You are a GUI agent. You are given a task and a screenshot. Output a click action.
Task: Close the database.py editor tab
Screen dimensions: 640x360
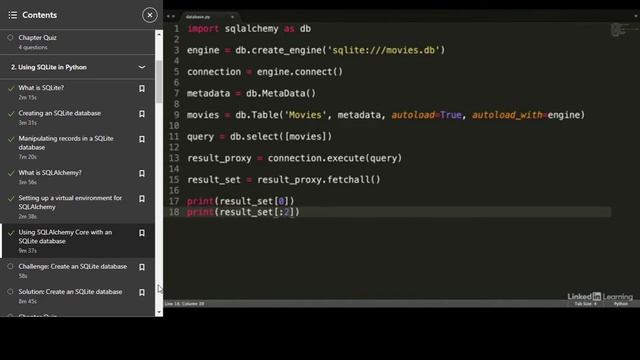point(232,17)
